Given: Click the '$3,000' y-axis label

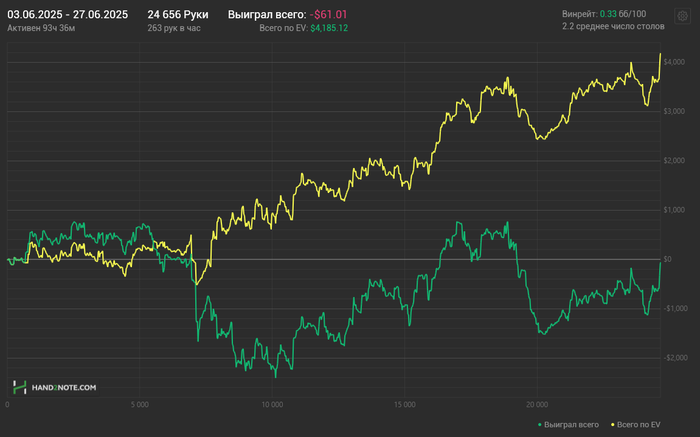Looking at the screenshot, I should (x=674, y=111).
